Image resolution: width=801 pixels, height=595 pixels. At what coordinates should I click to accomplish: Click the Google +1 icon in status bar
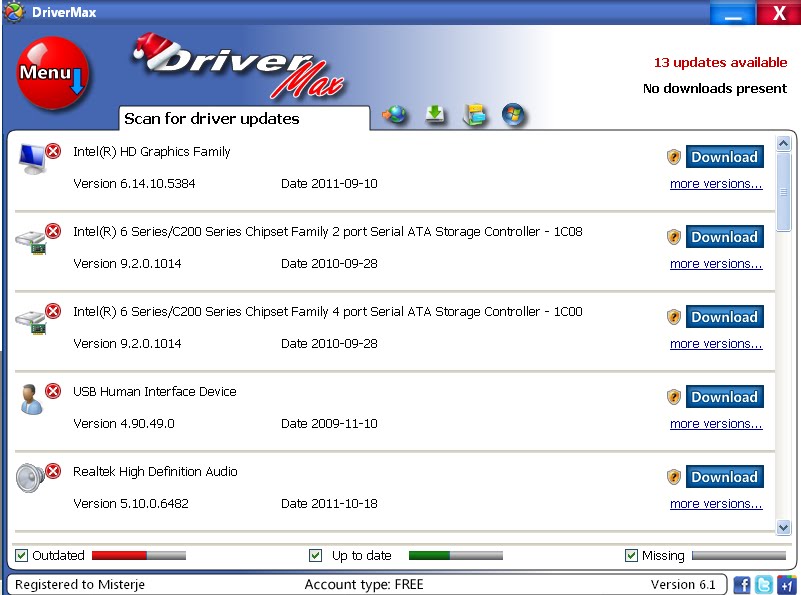(x=787, y=584)
